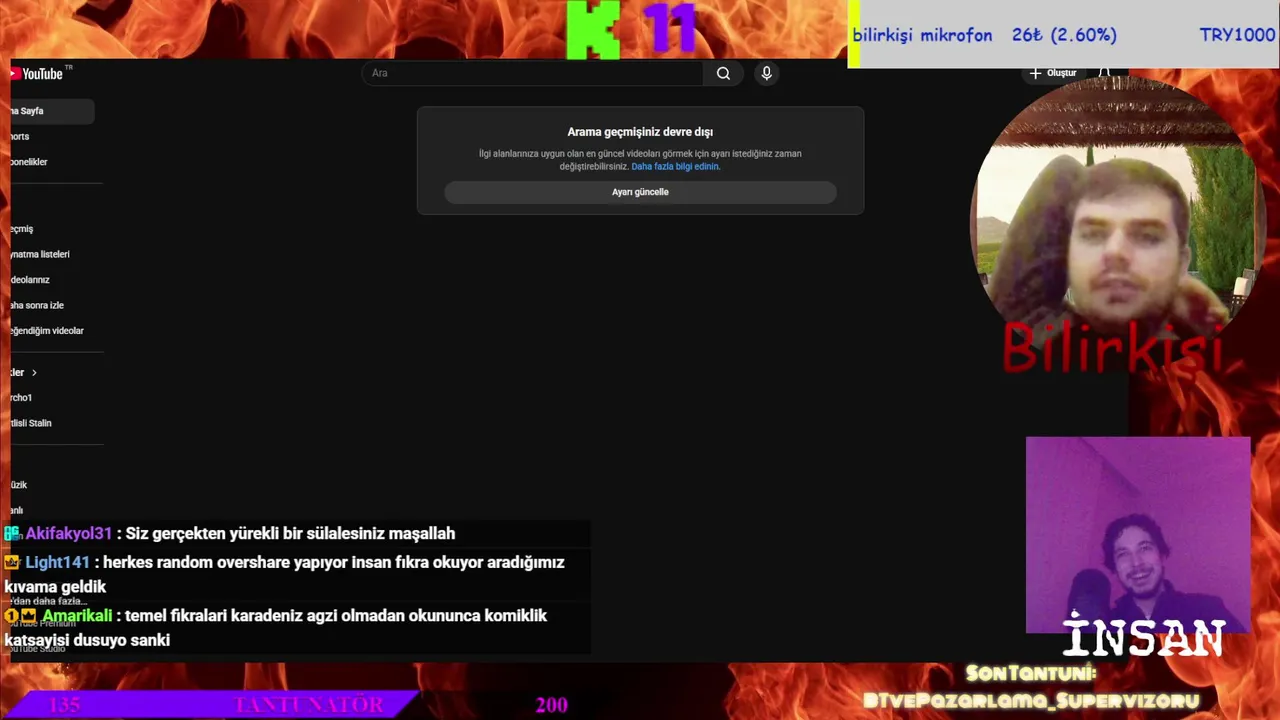
Task: Open the Ana Sayfa sidebar item
Action: tap(52, 111)
